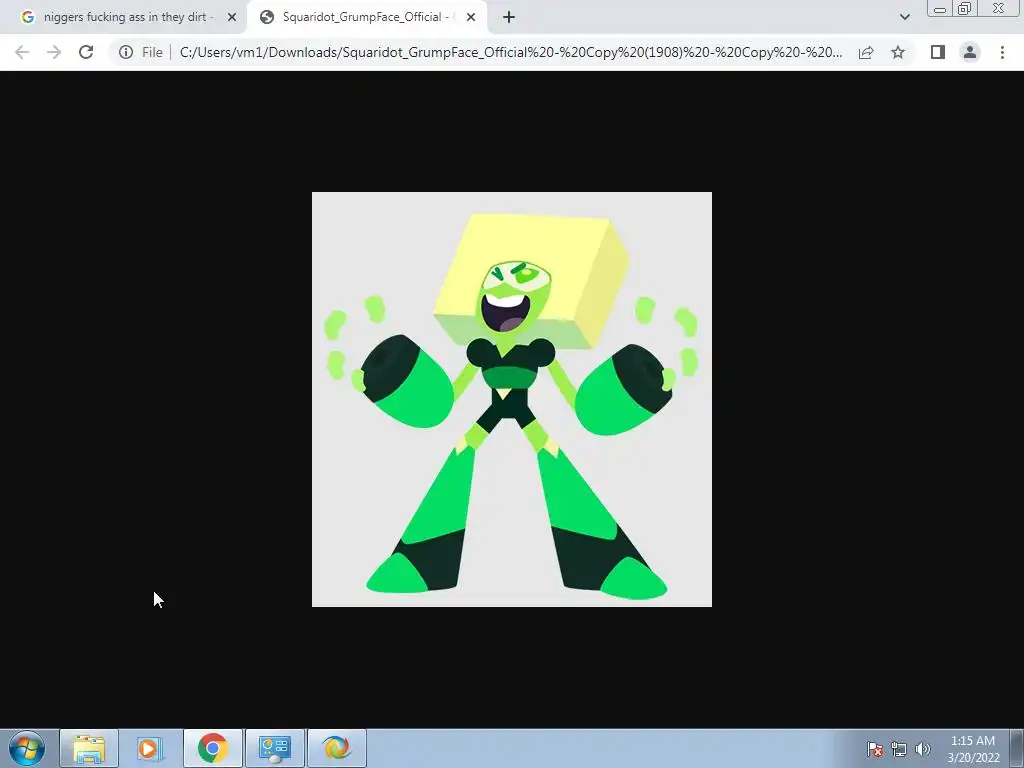Open the Chrome profile menu
The image size is (1024, 768).
(970, 52)
